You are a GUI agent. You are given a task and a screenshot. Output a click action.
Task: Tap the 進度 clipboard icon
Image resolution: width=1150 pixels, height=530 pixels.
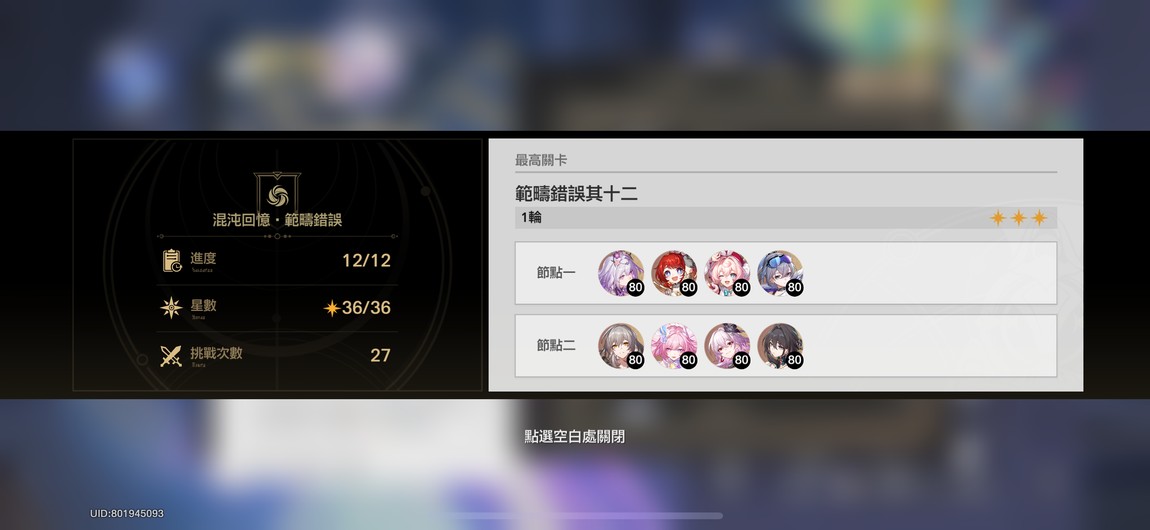coord(172,260)
